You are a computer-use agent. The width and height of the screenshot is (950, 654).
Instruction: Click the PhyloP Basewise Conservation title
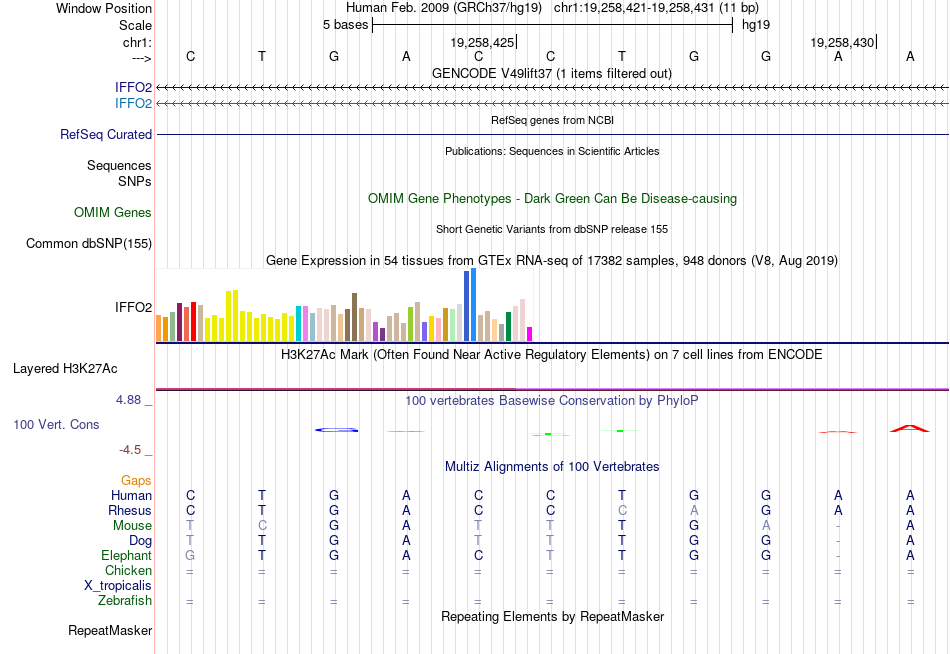tap(552, 401)
